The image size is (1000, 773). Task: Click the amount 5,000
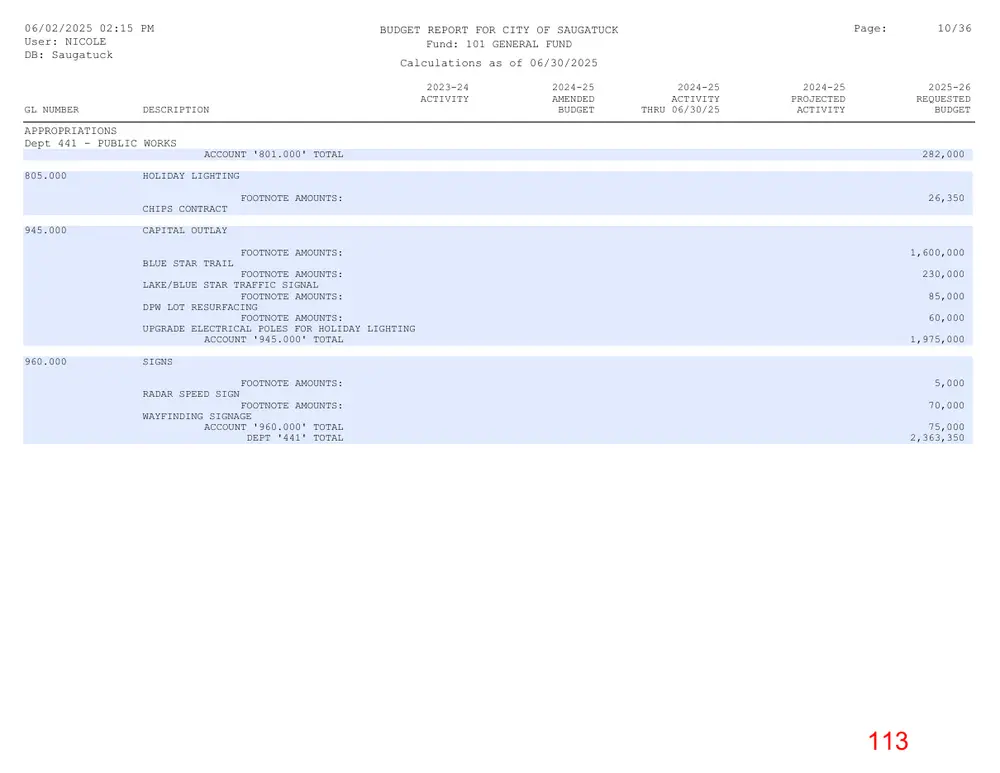pyautogui.click(x=950, y=383)
